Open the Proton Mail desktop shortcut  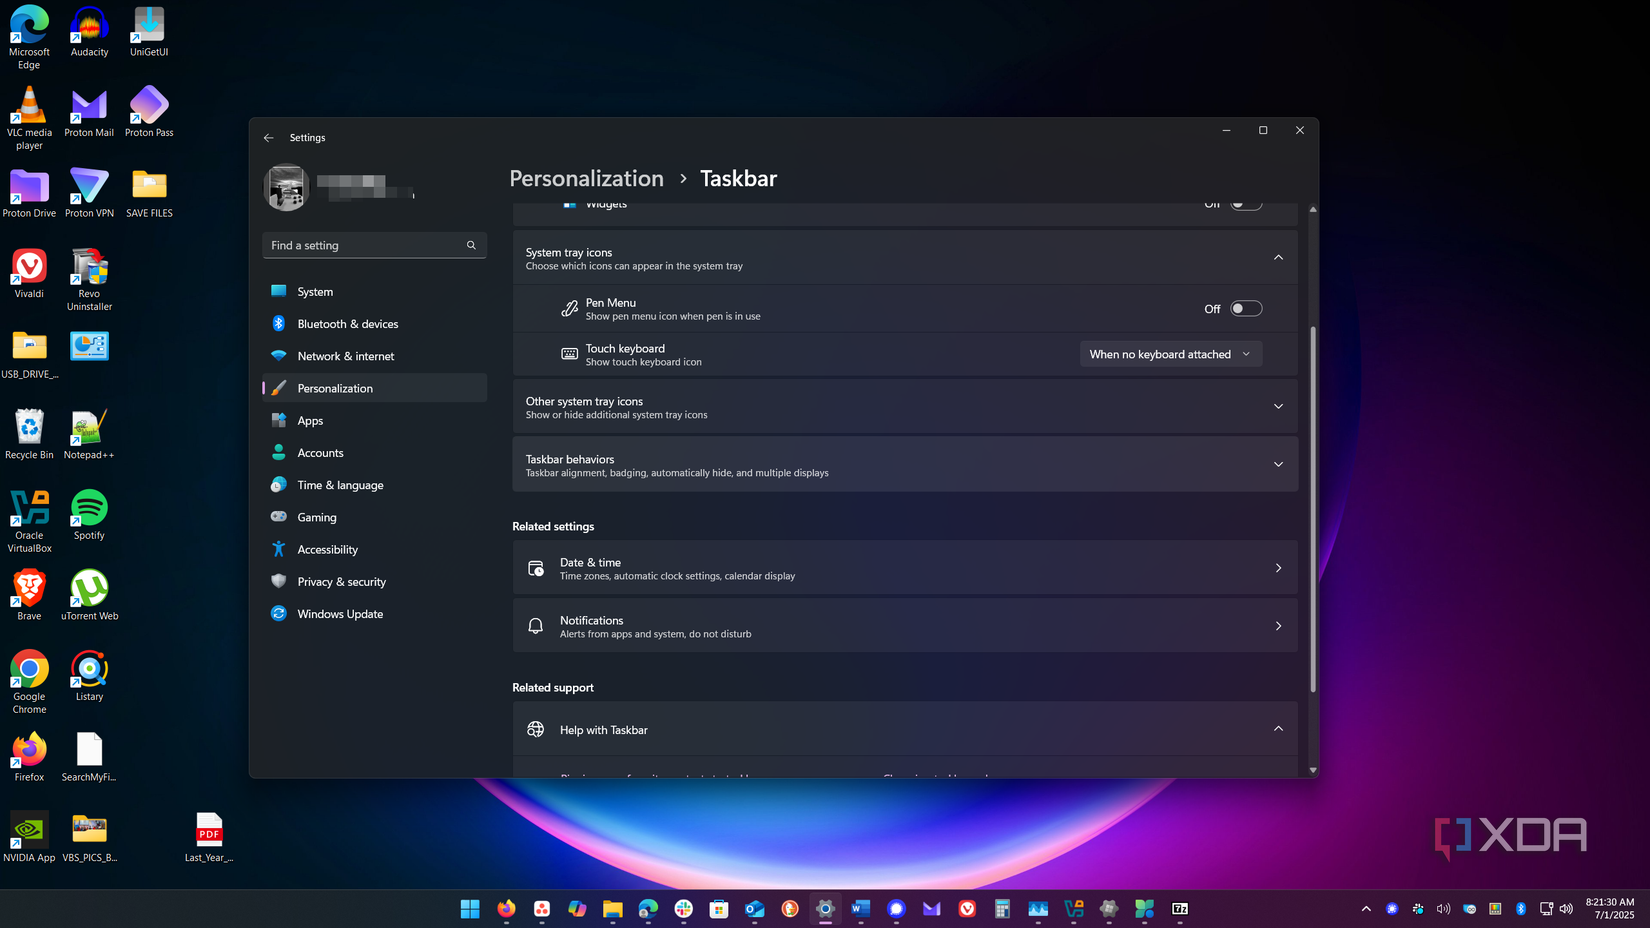pyautogui.click(x=89, y=112)
